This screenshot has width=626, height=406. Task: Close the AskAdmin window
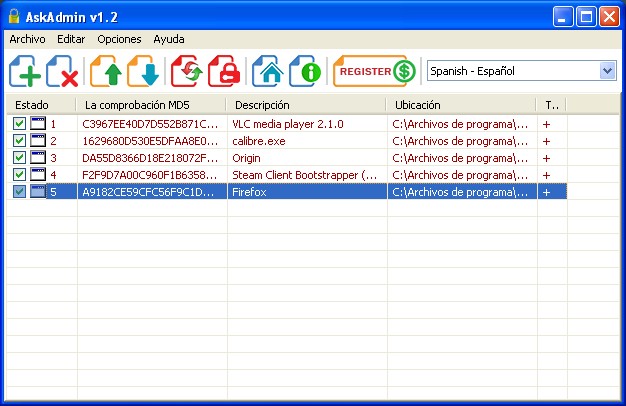click(609, 17)
